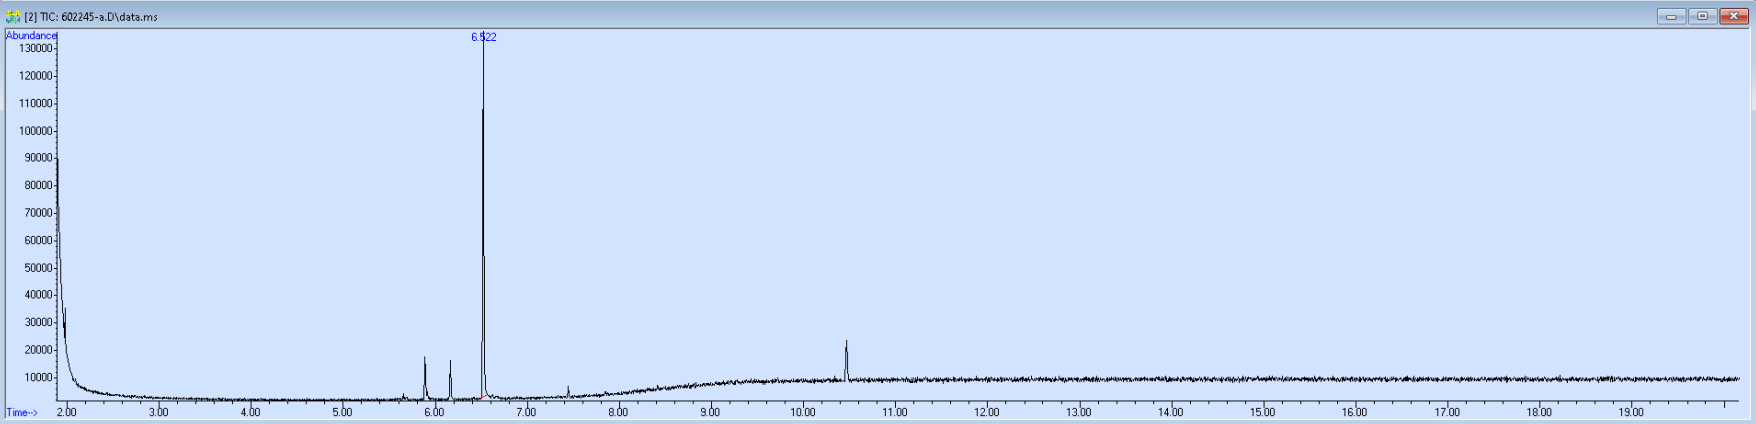Image resolution: width=1756 pixels, height=424 pixels.
Task: Click the 10.00 time tick label
Action: coord(803,412)
